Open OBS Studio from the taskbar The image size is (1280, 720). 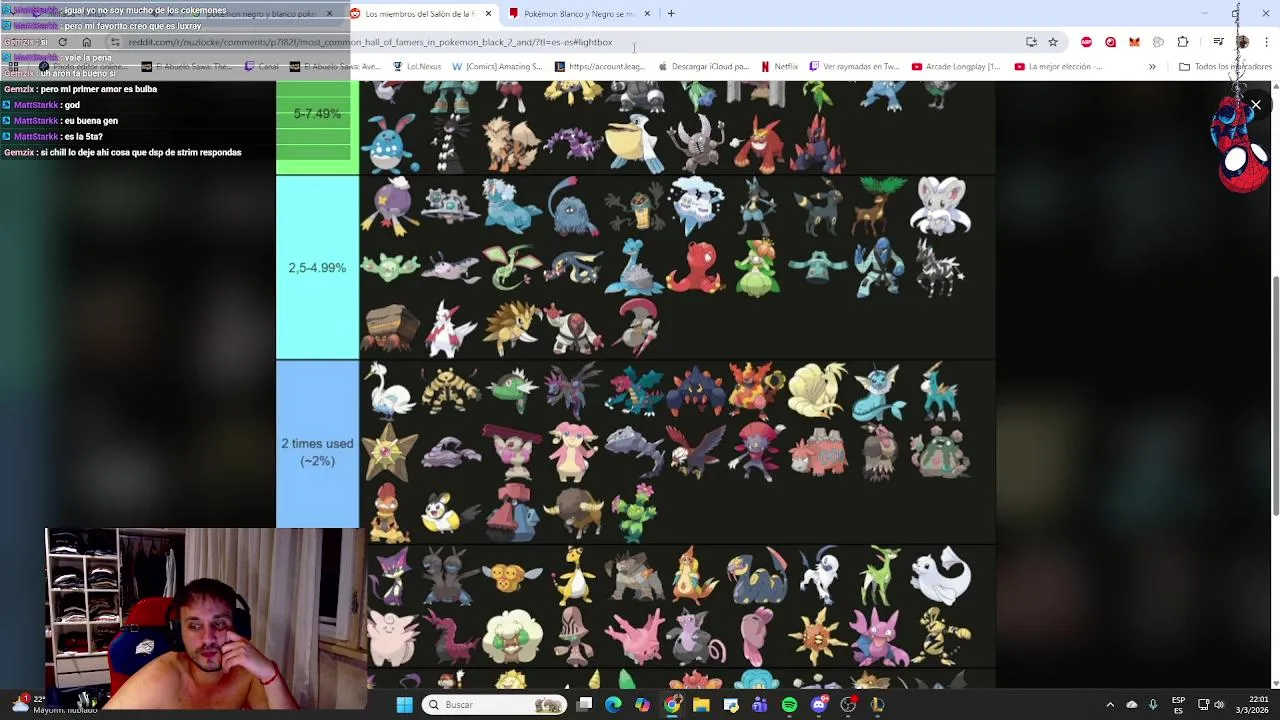(848, 705)
